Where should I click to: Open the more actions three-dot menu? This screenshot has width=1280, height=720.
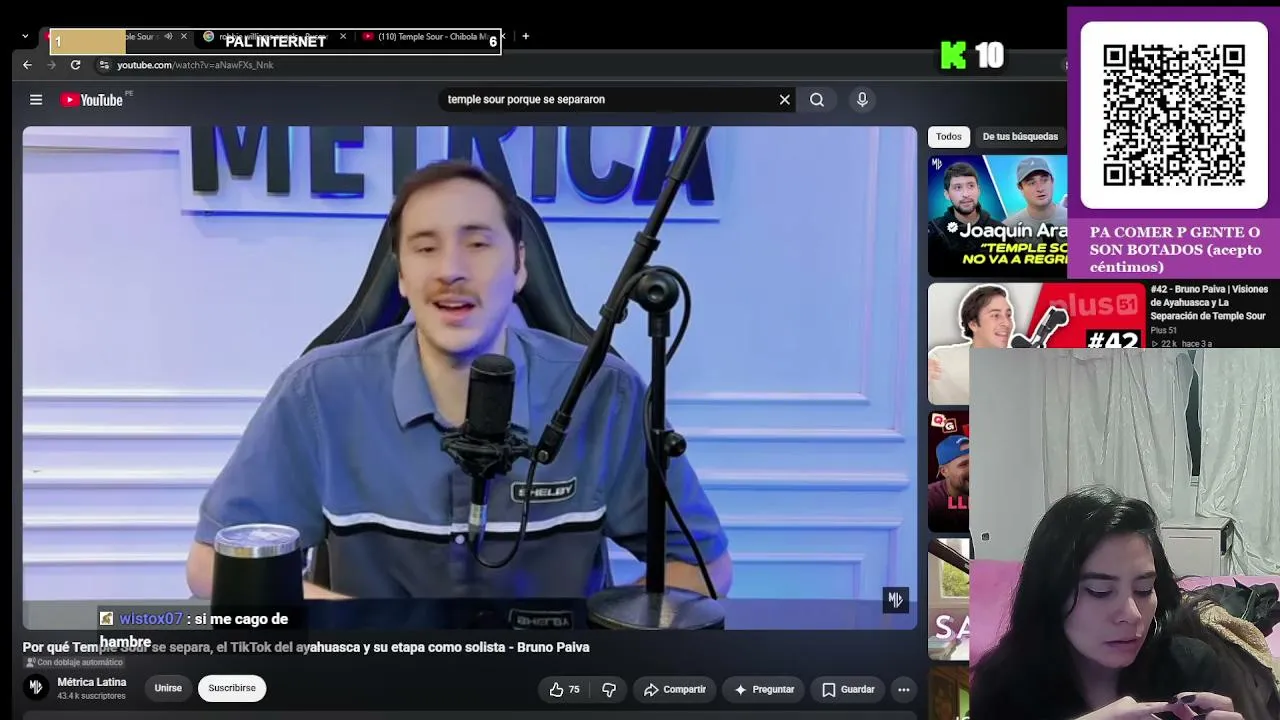click(x=904, y=689)
